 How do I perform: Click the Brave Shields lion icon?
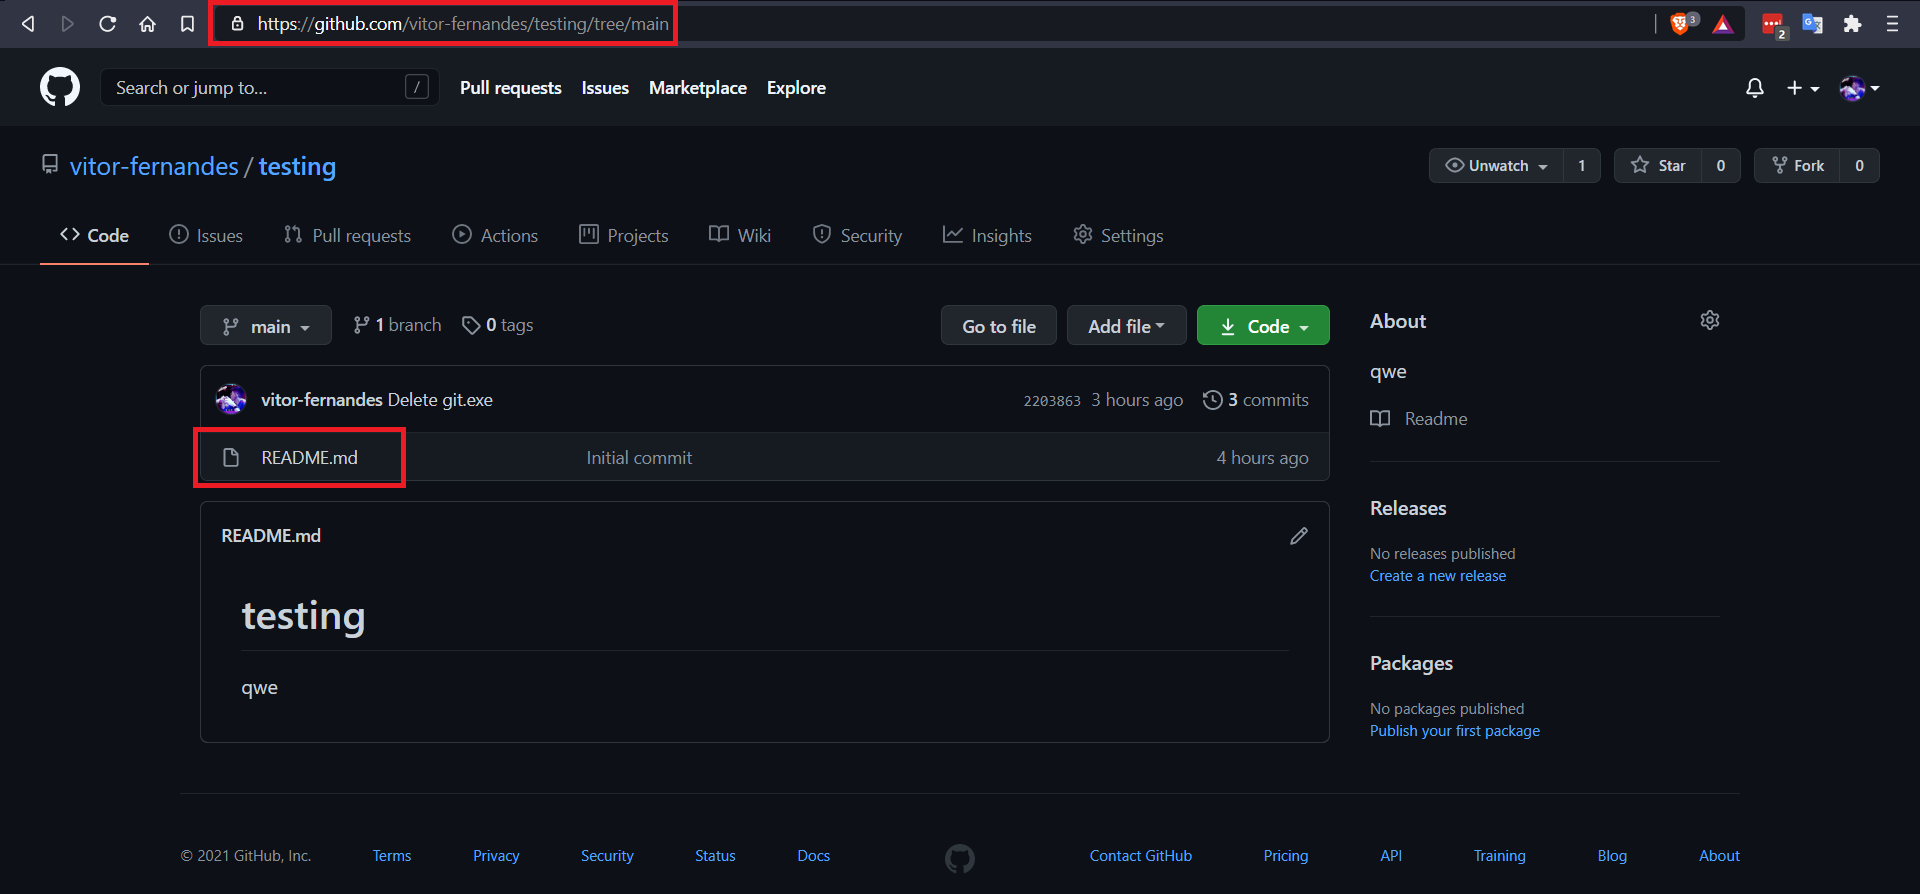click(x=1680, y=24)
